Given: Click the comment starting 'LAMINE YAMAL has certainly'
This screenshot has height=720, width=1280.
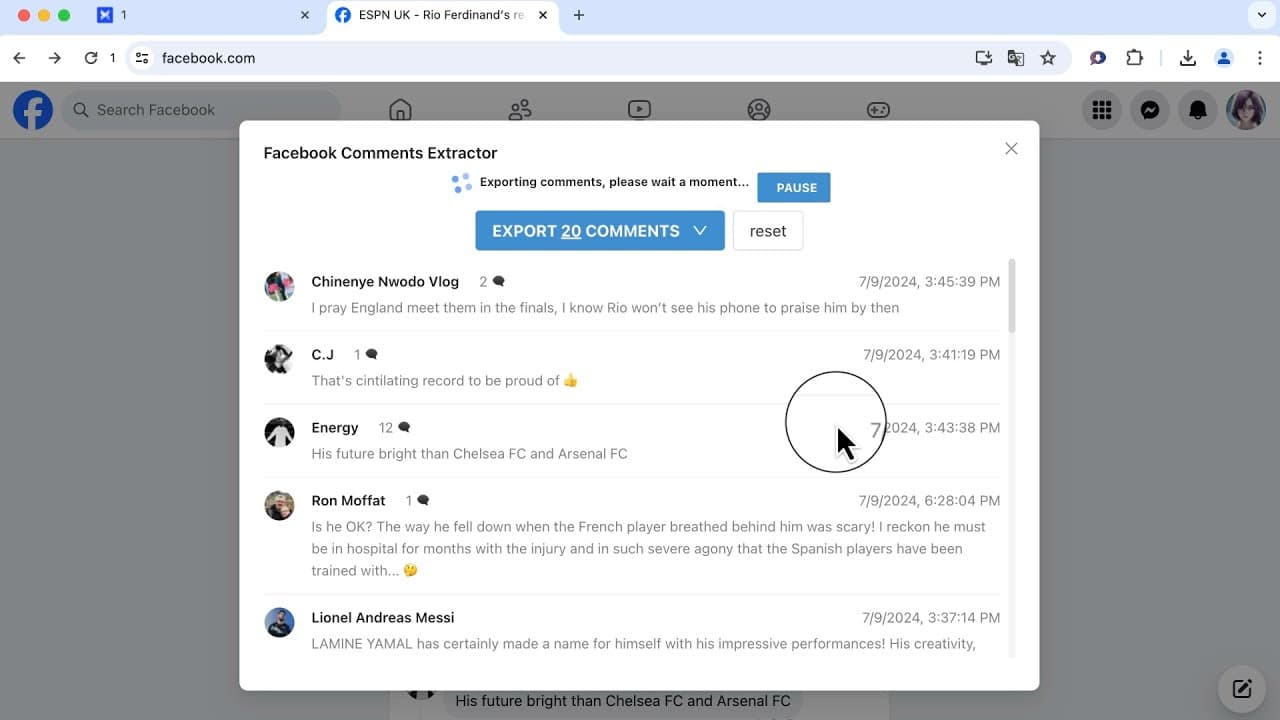Looking at the screenshot, I should 643,644.
